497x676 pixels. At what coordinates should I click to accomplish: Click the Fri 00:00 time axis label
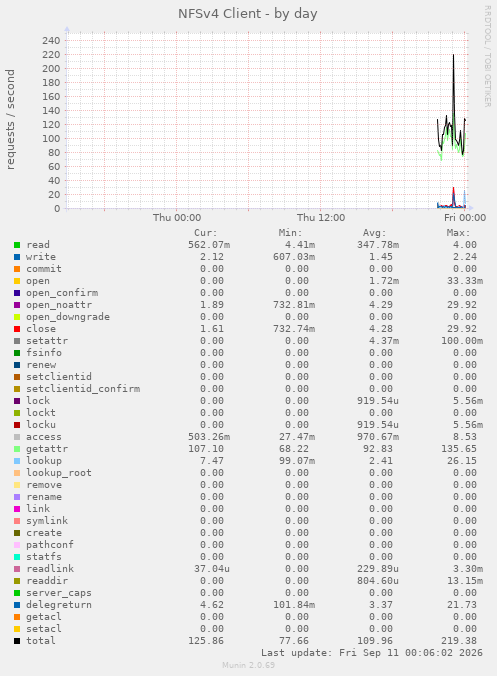465,218
